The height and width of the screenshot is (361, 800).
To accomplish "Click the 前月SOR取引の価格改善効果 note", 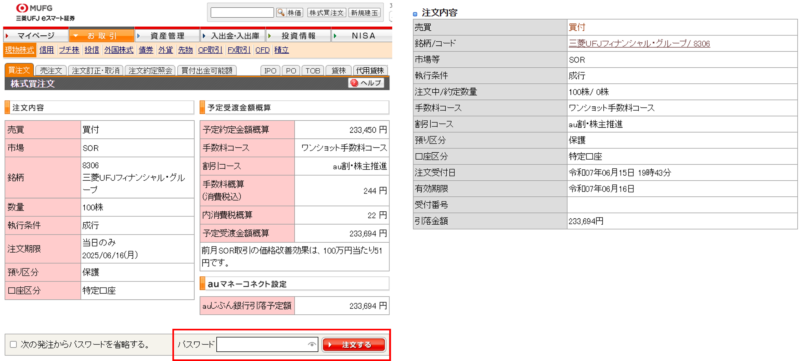I will tap(294, 256).
